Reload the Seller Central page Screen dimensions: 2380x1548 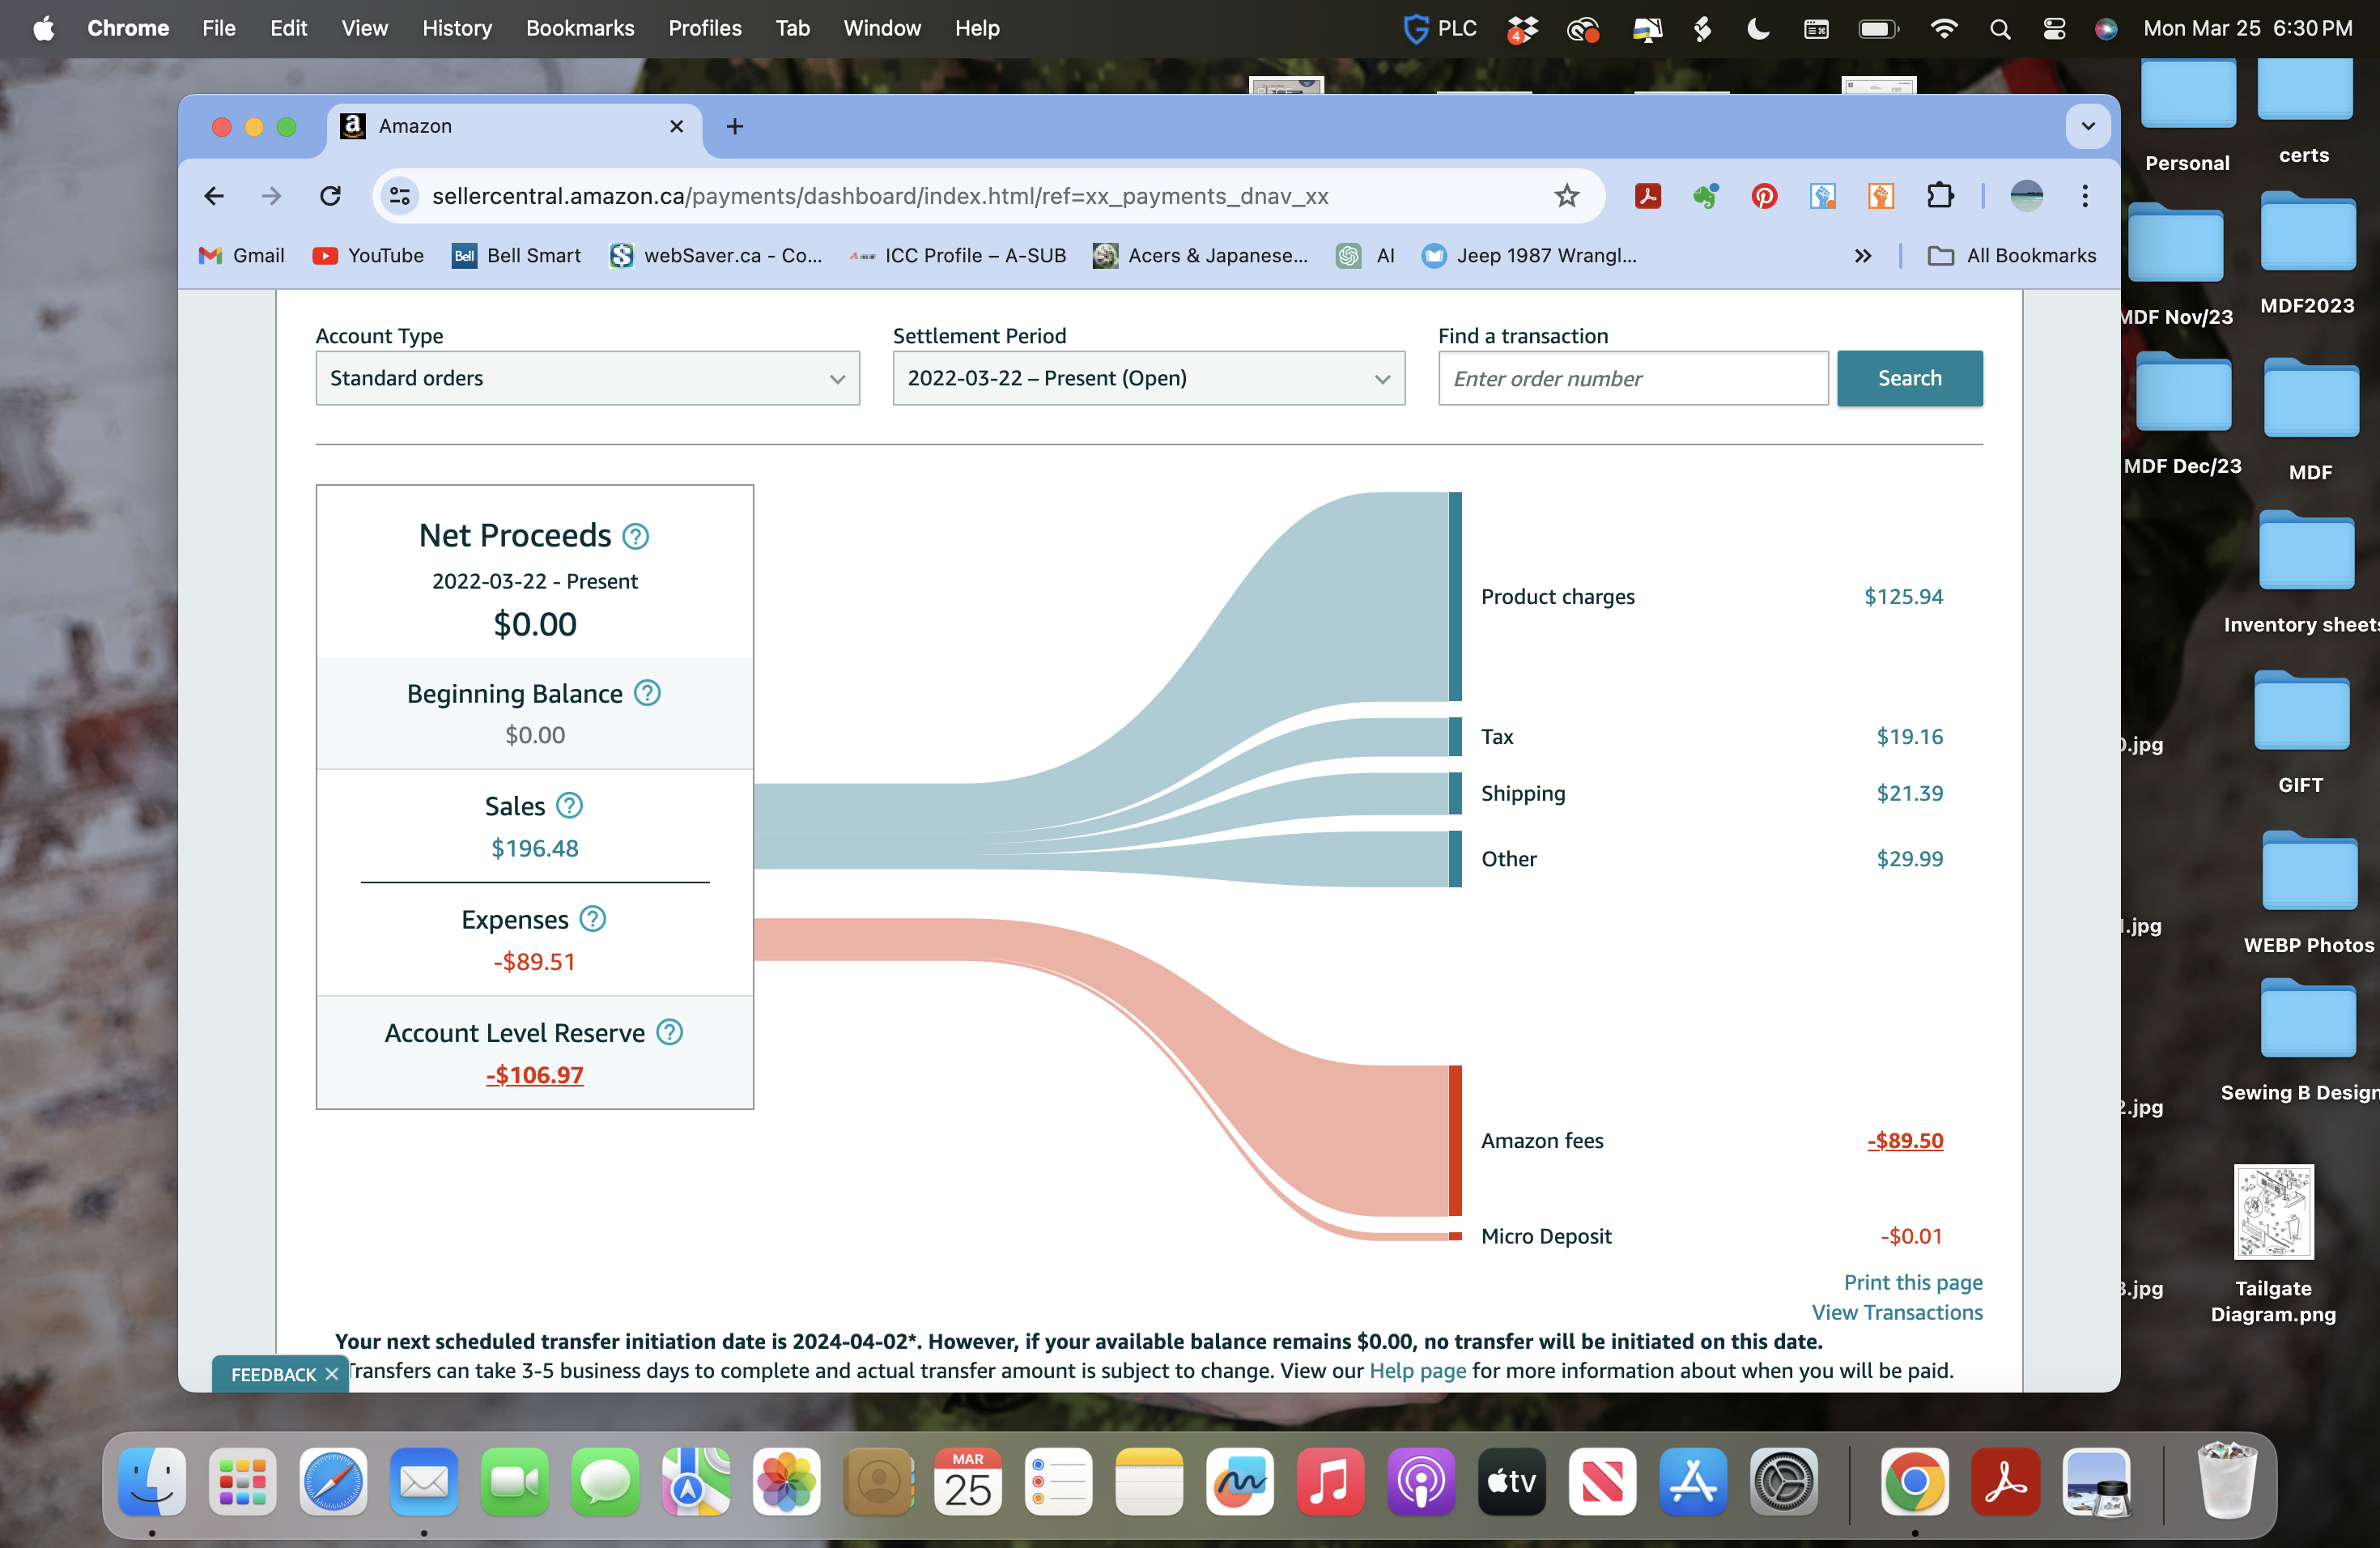point(330,196)
